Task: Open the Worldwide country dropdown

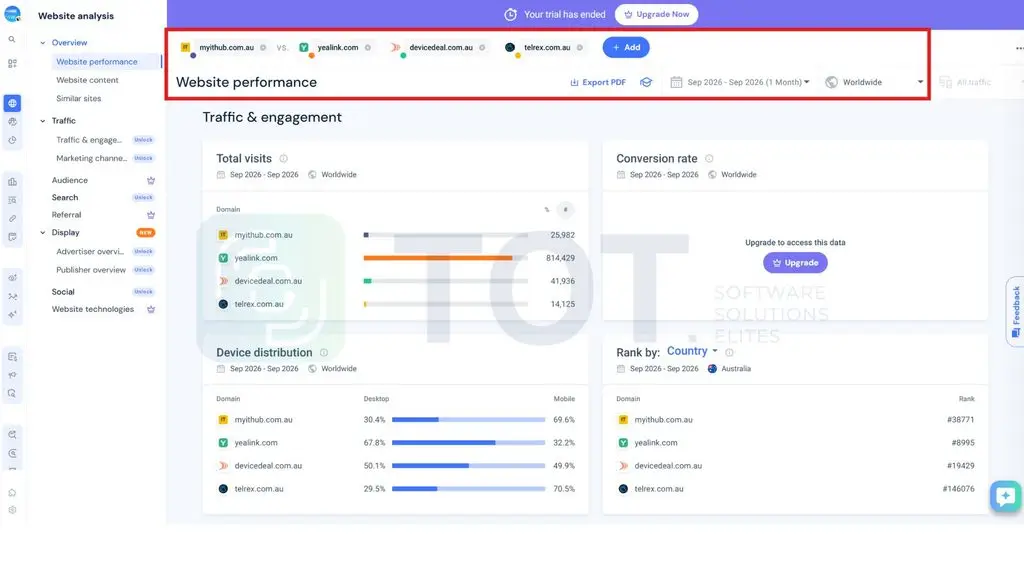Action: pos(874,82)
